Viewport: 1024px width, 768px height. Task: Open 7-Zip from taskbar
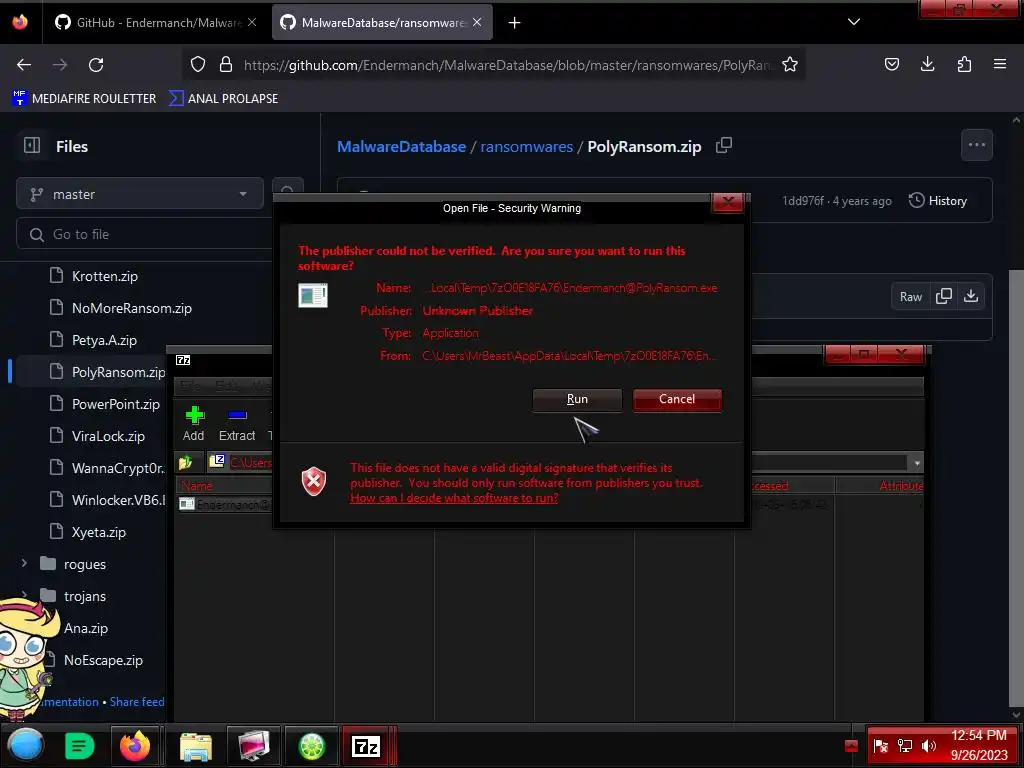click(x=366, y=745)
